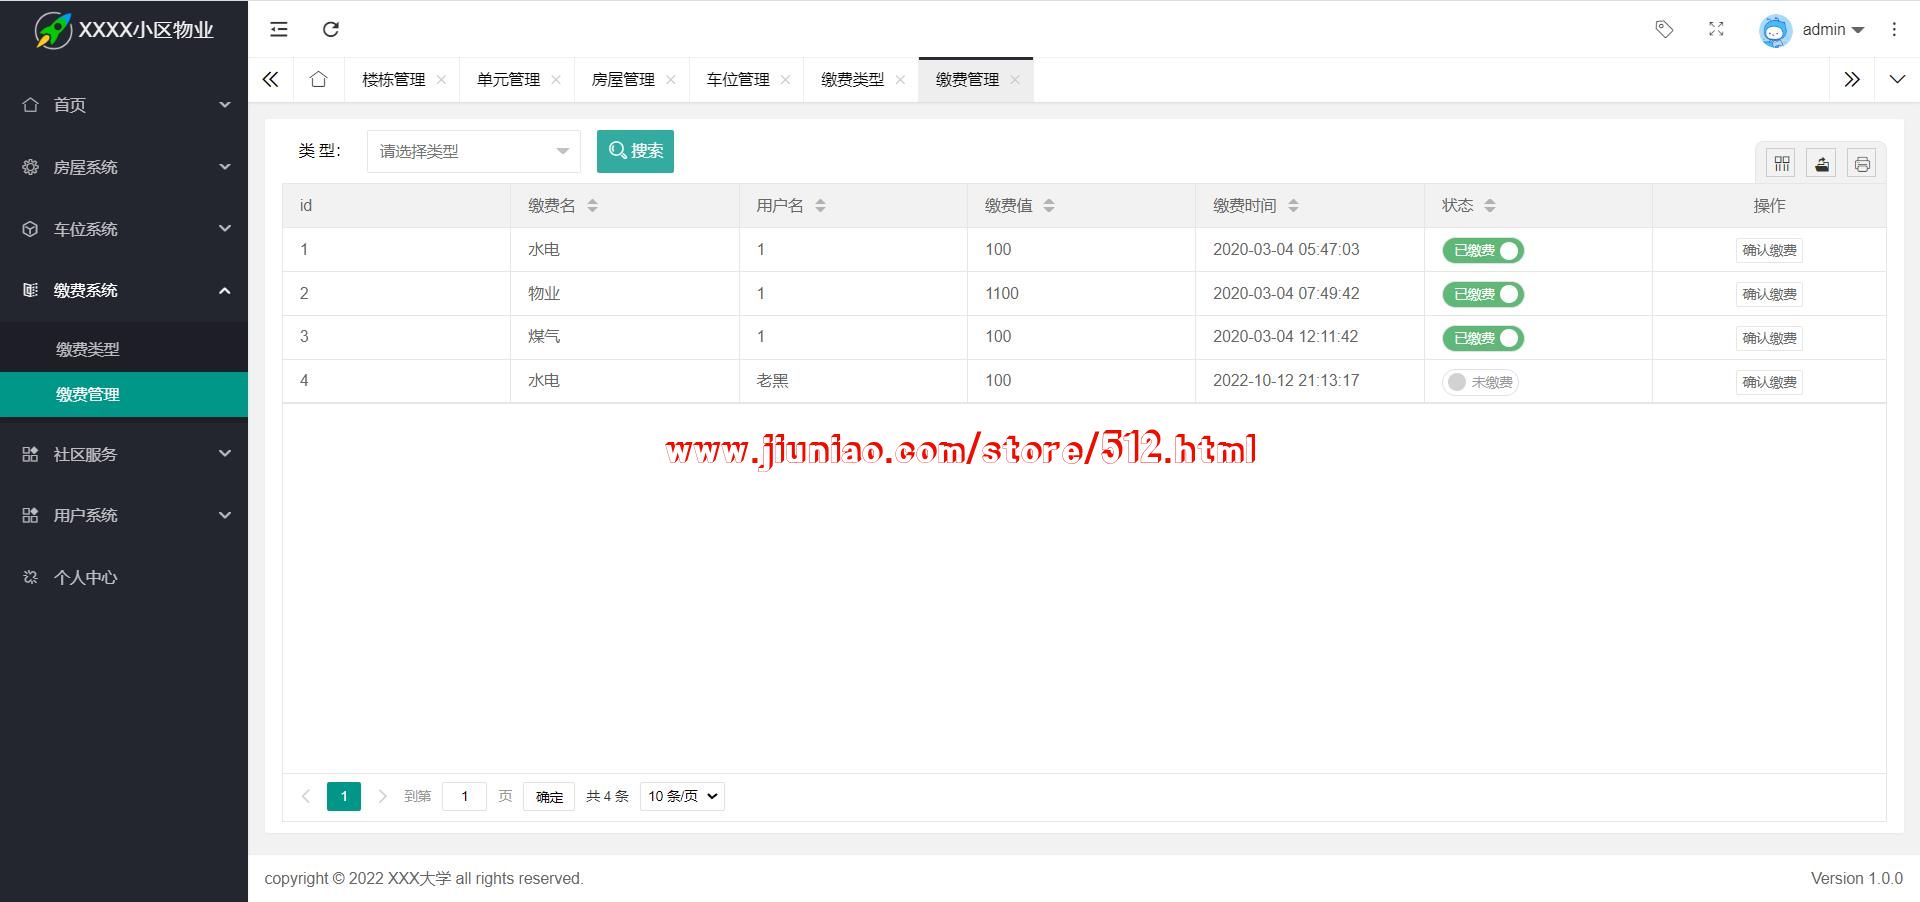Open the table column filter icon
Screen dimensions: 1920x902
pos(1782,163)
